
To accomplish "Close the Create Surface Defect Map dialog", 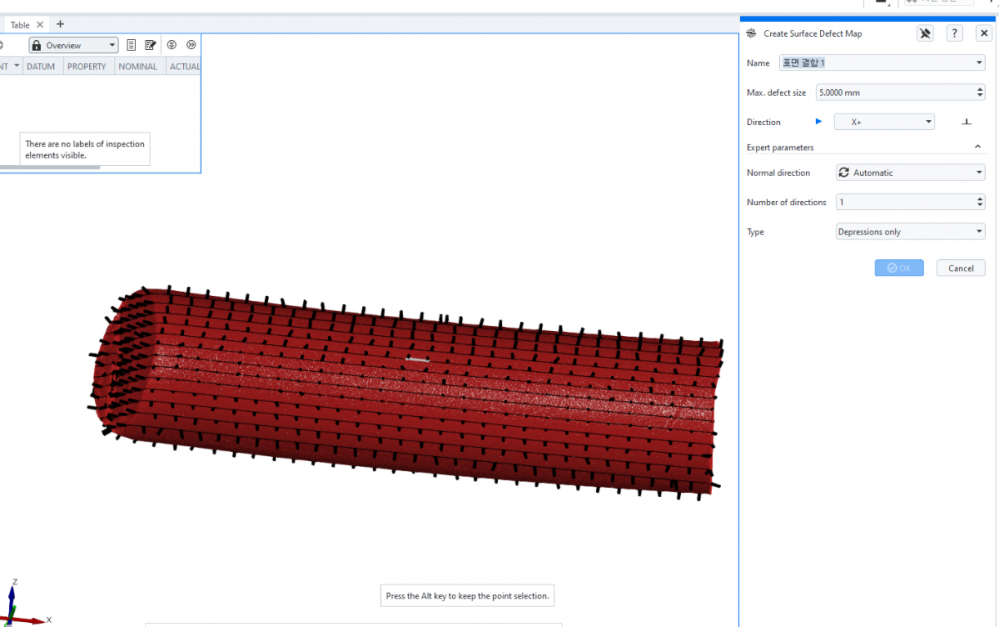I will (983, 33).
